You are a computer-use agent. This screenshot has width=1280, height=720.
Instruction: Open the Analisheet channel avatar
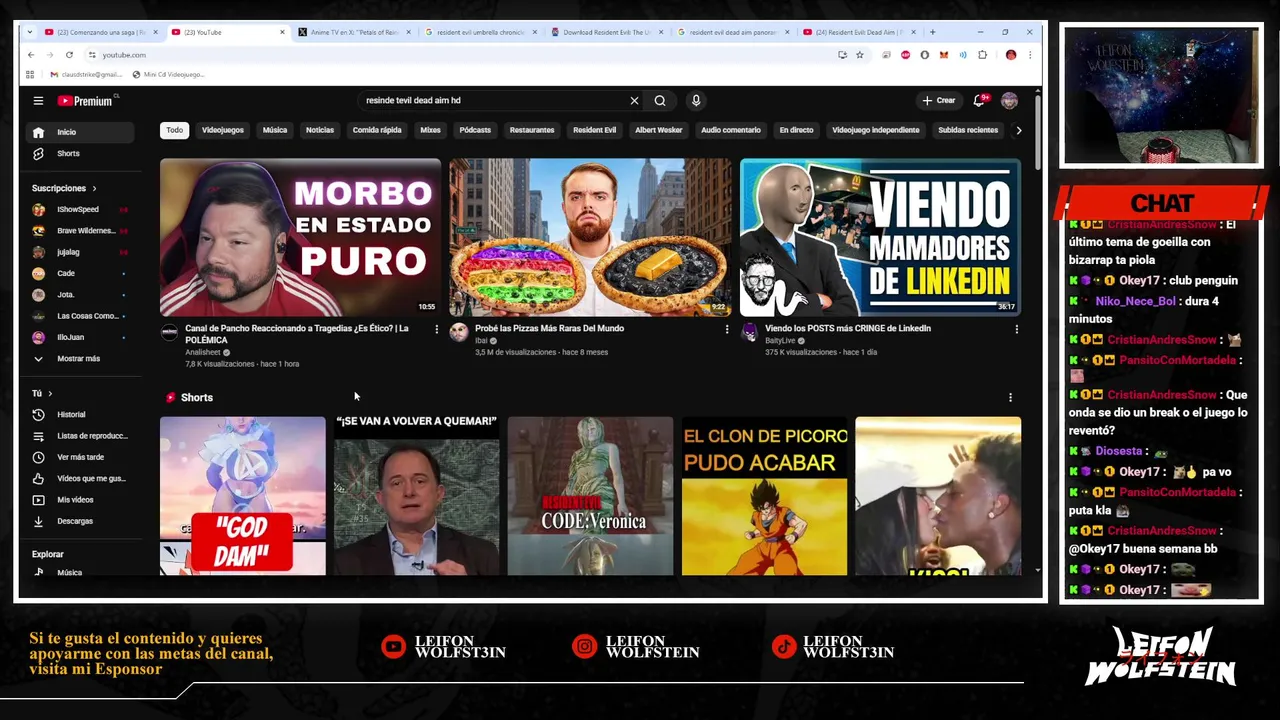(x=169, y=333)
